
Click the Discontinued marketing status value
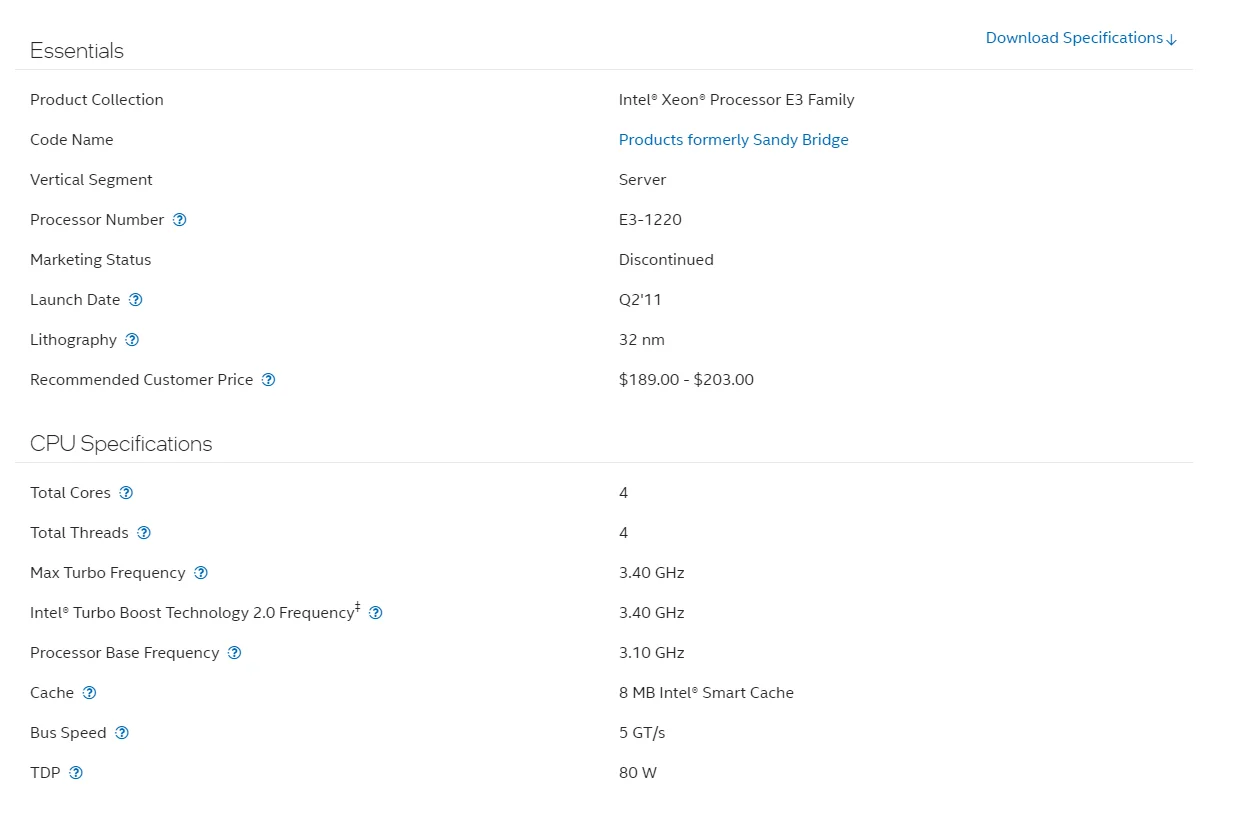coord(666,260)
